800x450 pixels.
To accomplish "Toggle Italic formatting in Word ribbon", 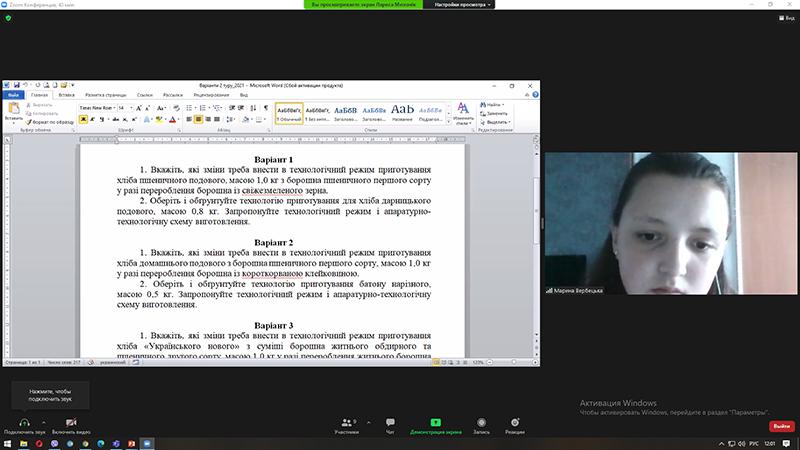I will click(91, 119).
